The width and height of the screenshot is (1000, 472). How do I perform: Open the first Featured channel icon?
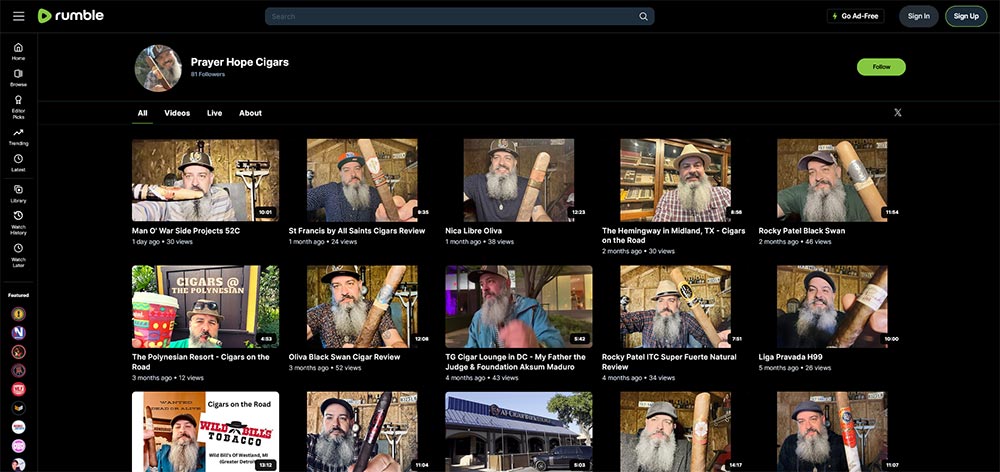click(x=18, y=314)
